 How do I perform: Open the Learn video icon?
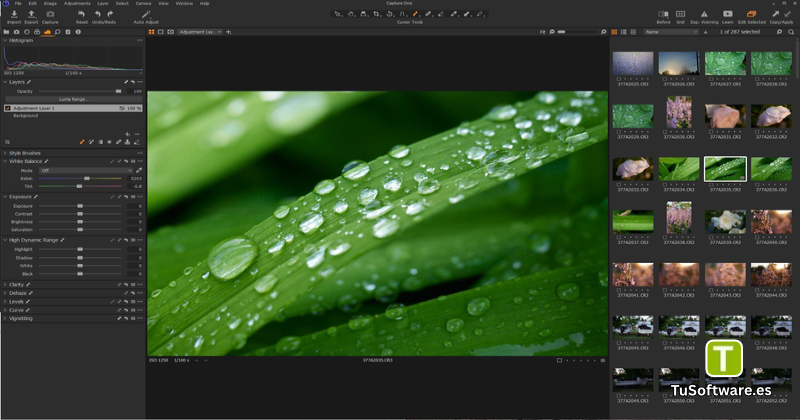click(x=728, y=14)
